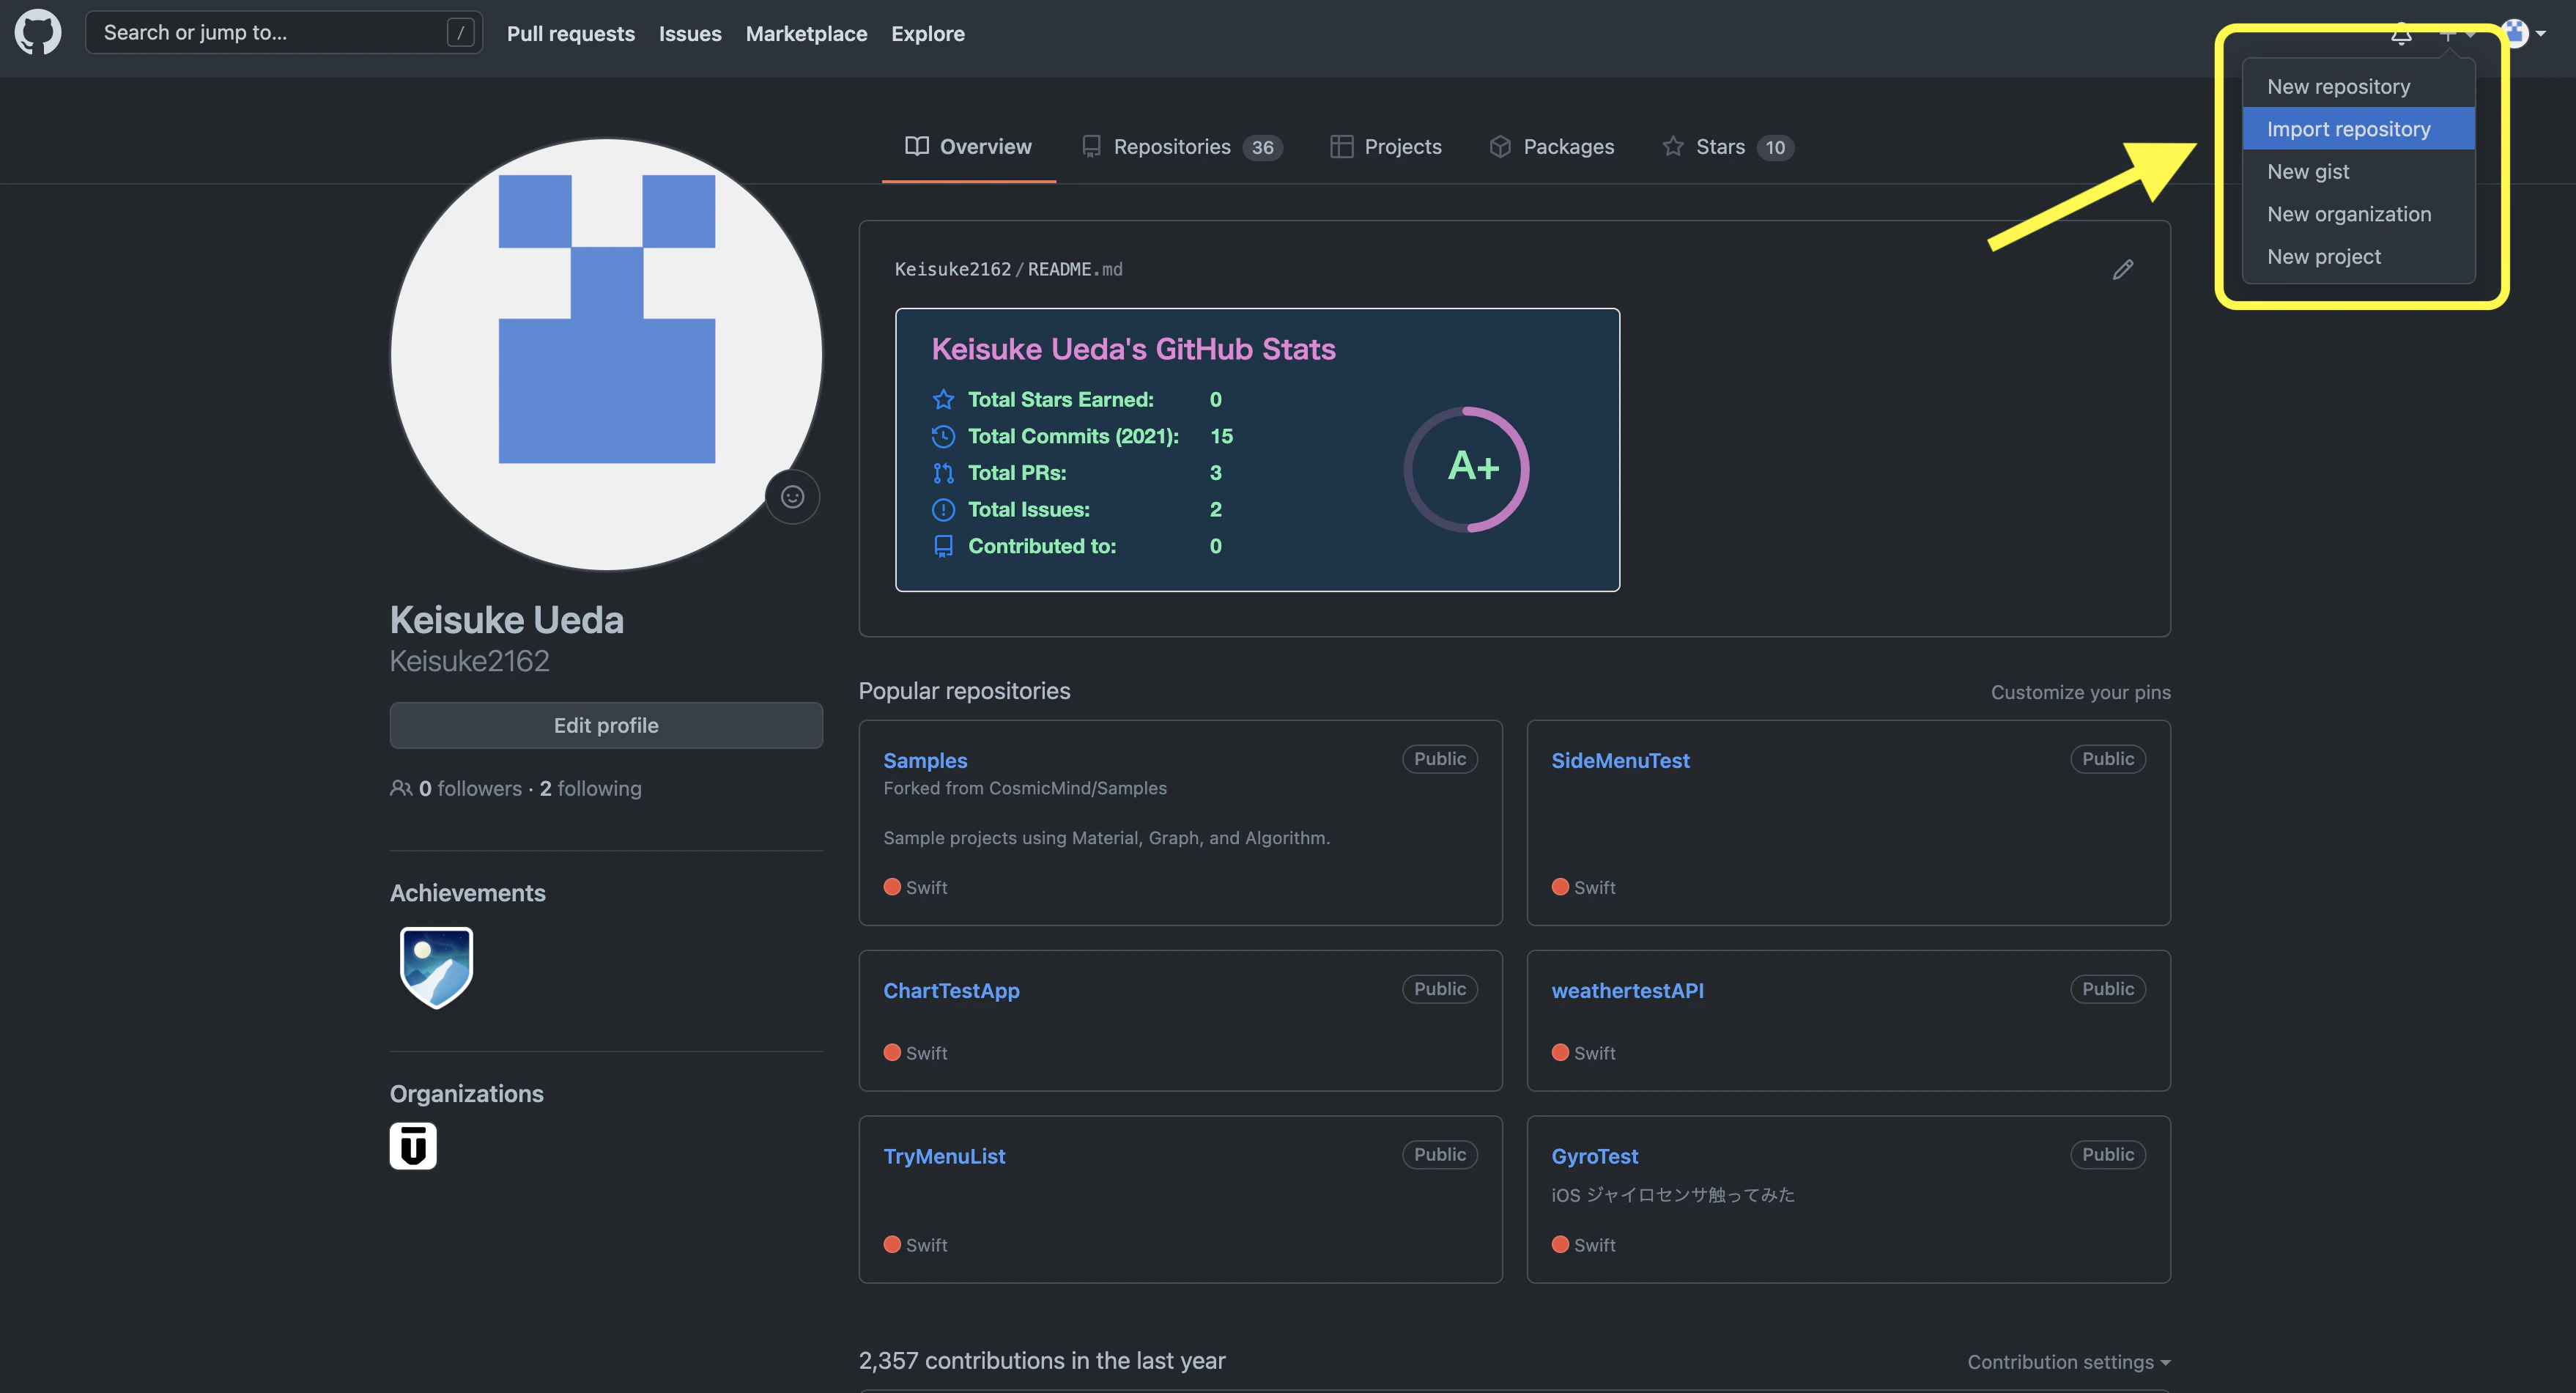The height and width of the screenshot is (1393, 2576).
Task: Expand the Contribution settings dropdown
Action: click(x=2069, y=1362)
